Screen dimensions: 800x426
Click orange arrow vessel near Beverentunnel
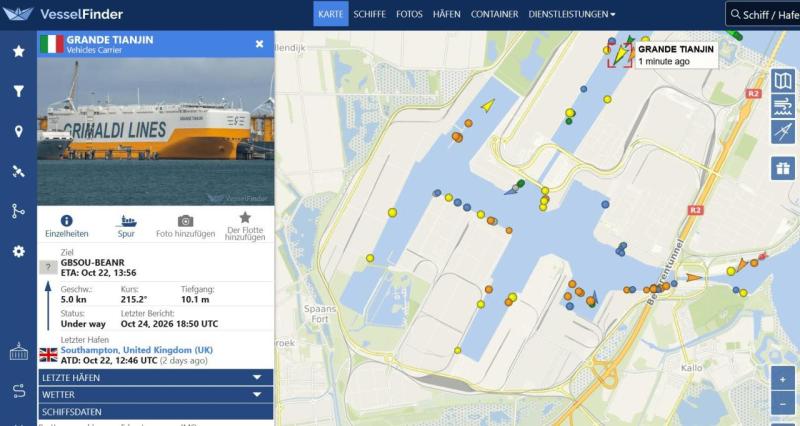click(694, 278)
